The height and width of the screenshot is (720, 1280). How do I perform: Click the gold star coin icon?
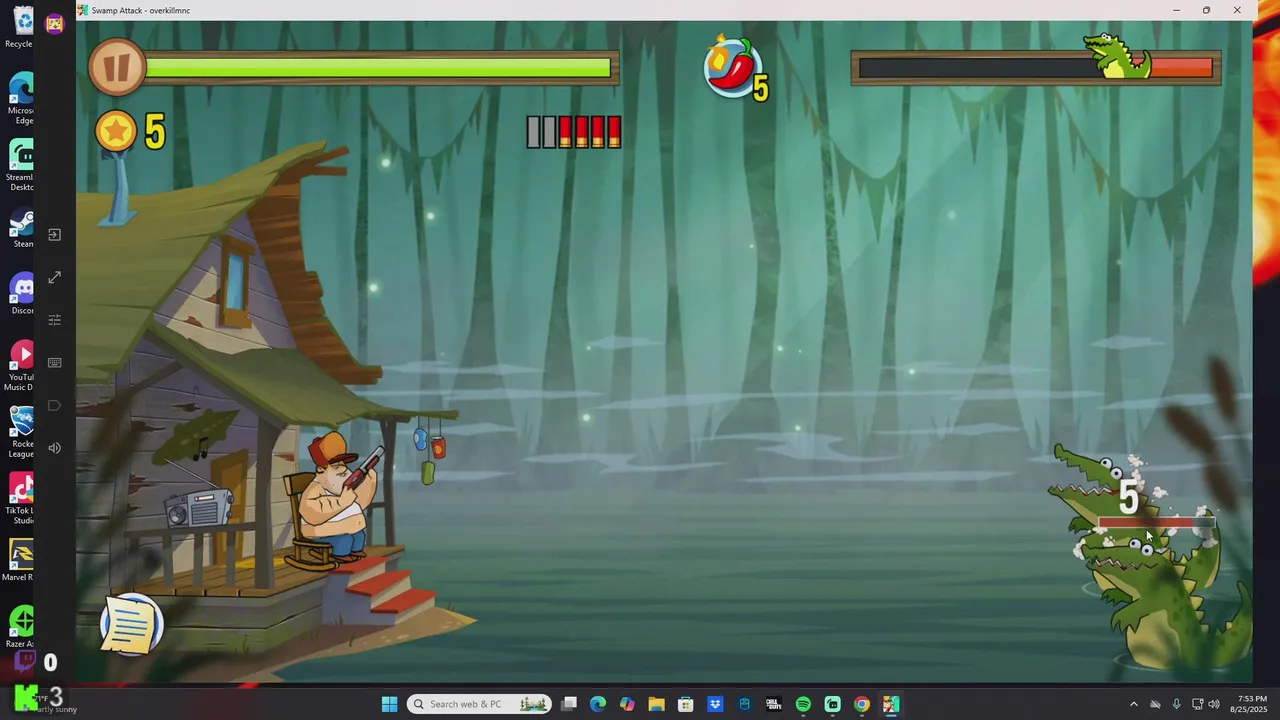(116, 131)
